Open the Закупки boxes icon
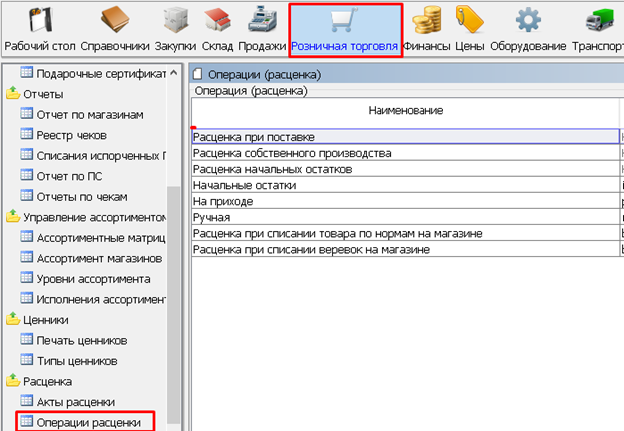This screenshot has width=624, height=431. [x=178, y=21]
